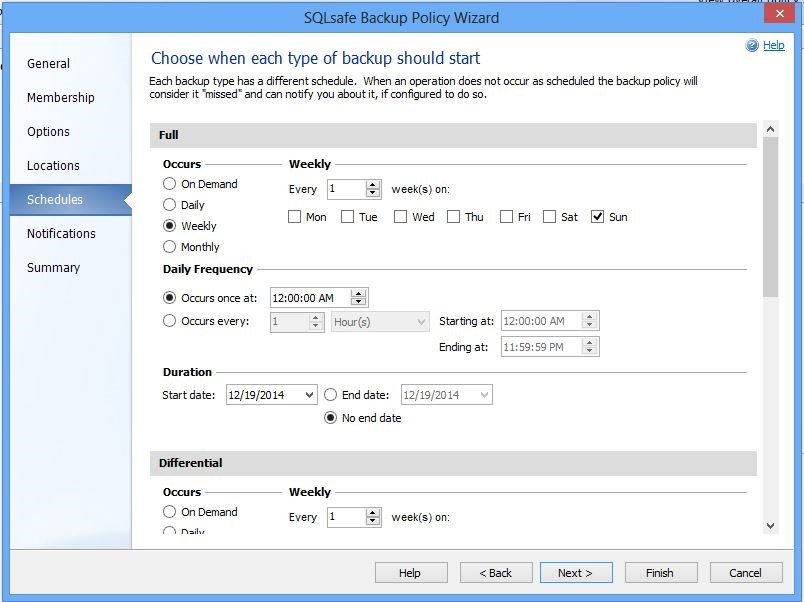Select the Schedules step
This screenshot has width=804, height=602.
[71, 199]
